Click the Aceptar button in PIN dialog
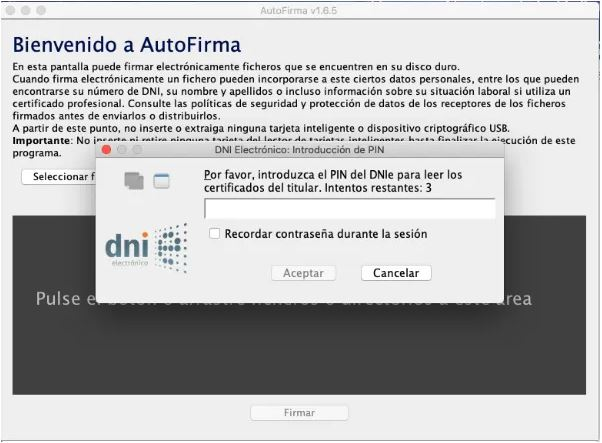The image size is (602, 443). click(303, 273)
